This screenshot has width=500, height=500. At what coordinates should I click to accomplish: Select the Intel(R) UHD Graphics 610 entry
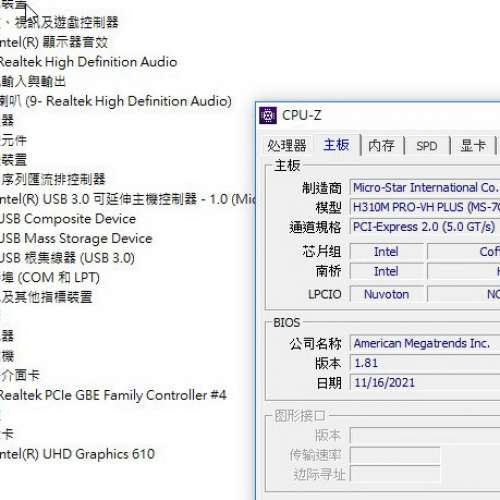[77, 454]
